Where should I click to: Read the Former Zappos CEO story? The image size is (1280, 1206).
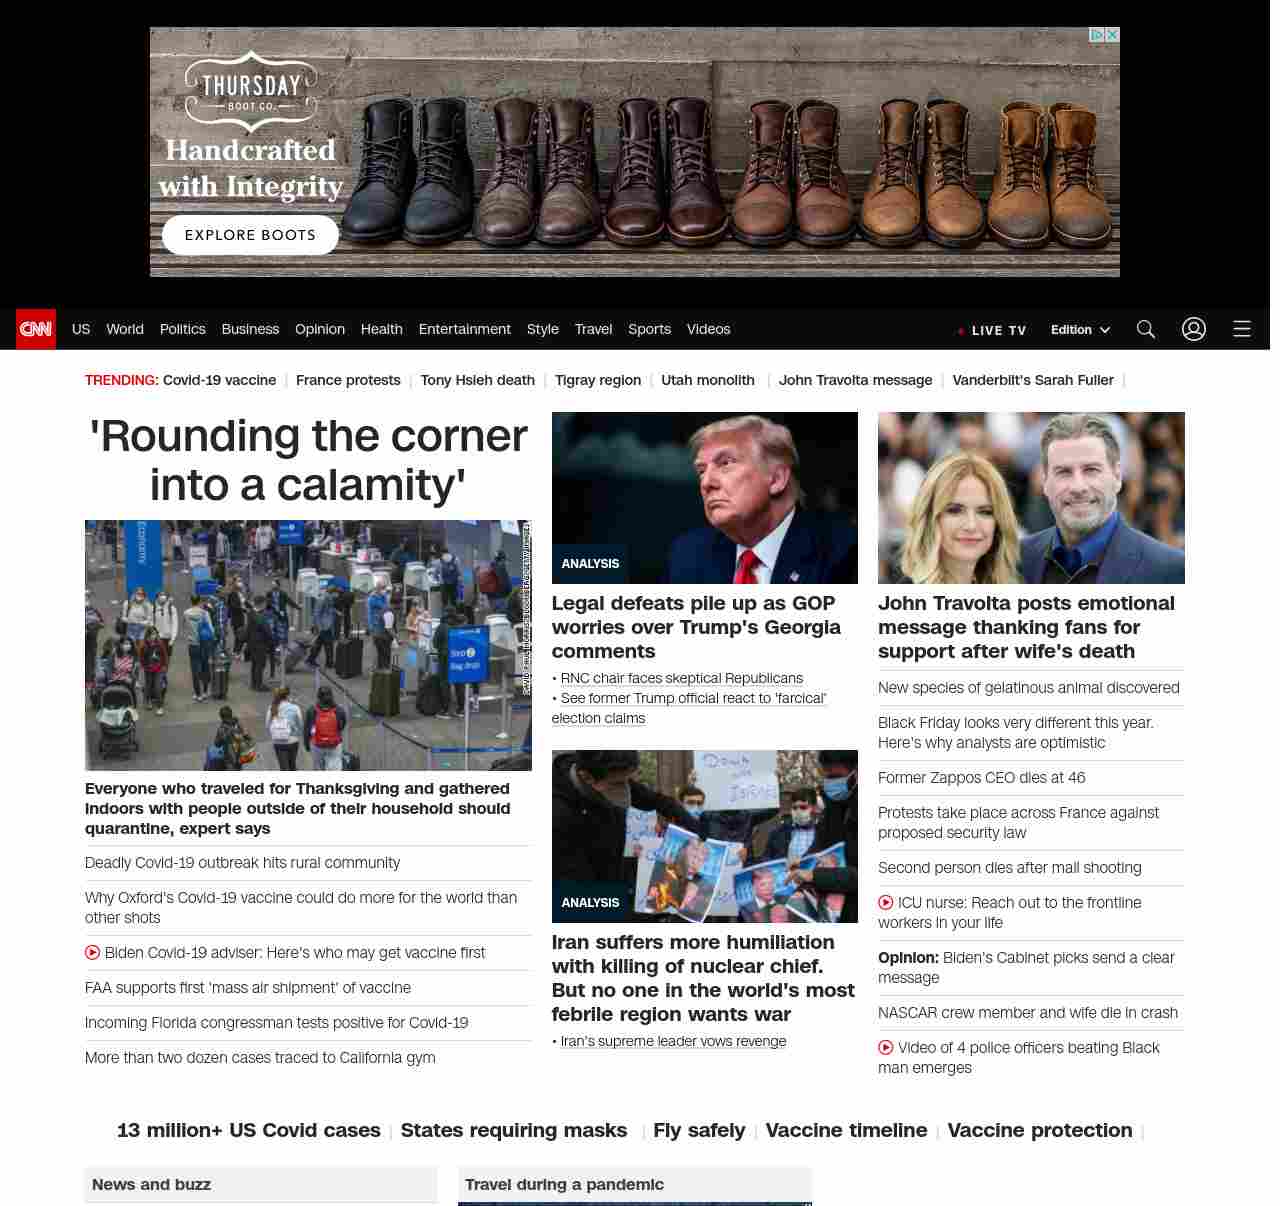coord(981,778)
